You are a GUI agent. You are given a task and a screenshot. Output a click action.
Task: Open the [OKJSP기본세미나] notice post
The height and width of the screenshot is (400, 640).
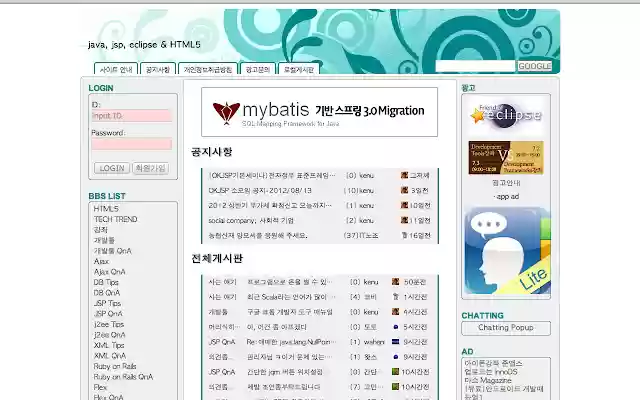click(272, 176)
